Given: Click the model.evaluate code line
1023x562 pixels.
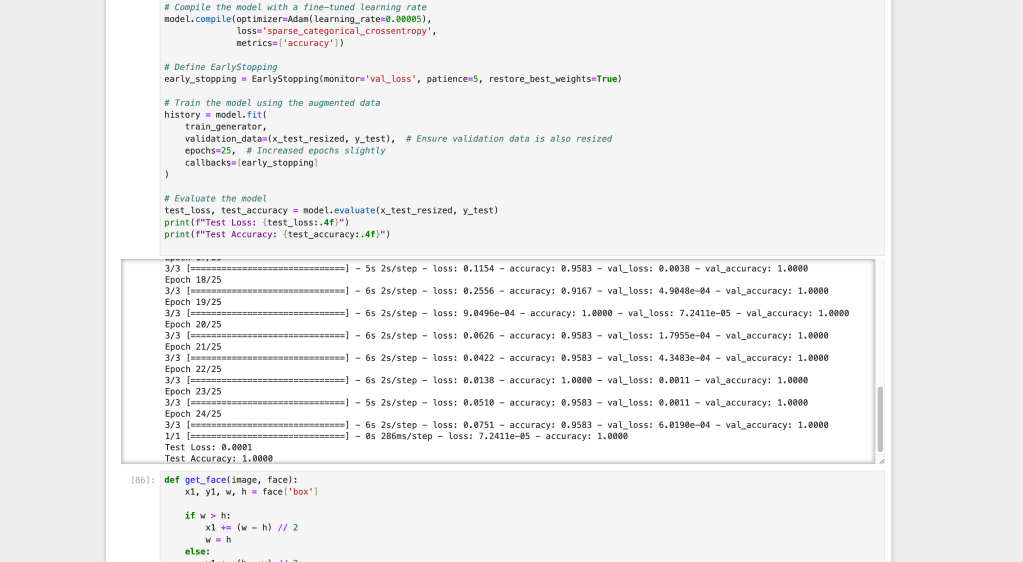Looking at the screenshot, I should 330,210.
